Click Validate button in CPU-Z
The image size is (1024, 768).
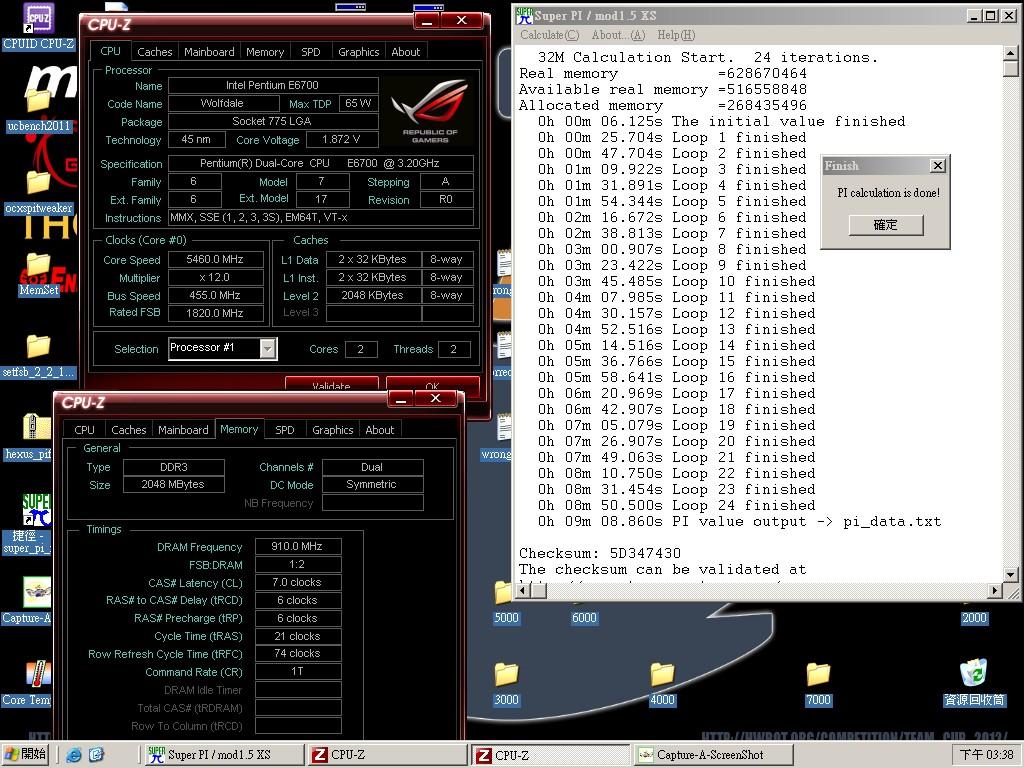[x=332, y=384]
